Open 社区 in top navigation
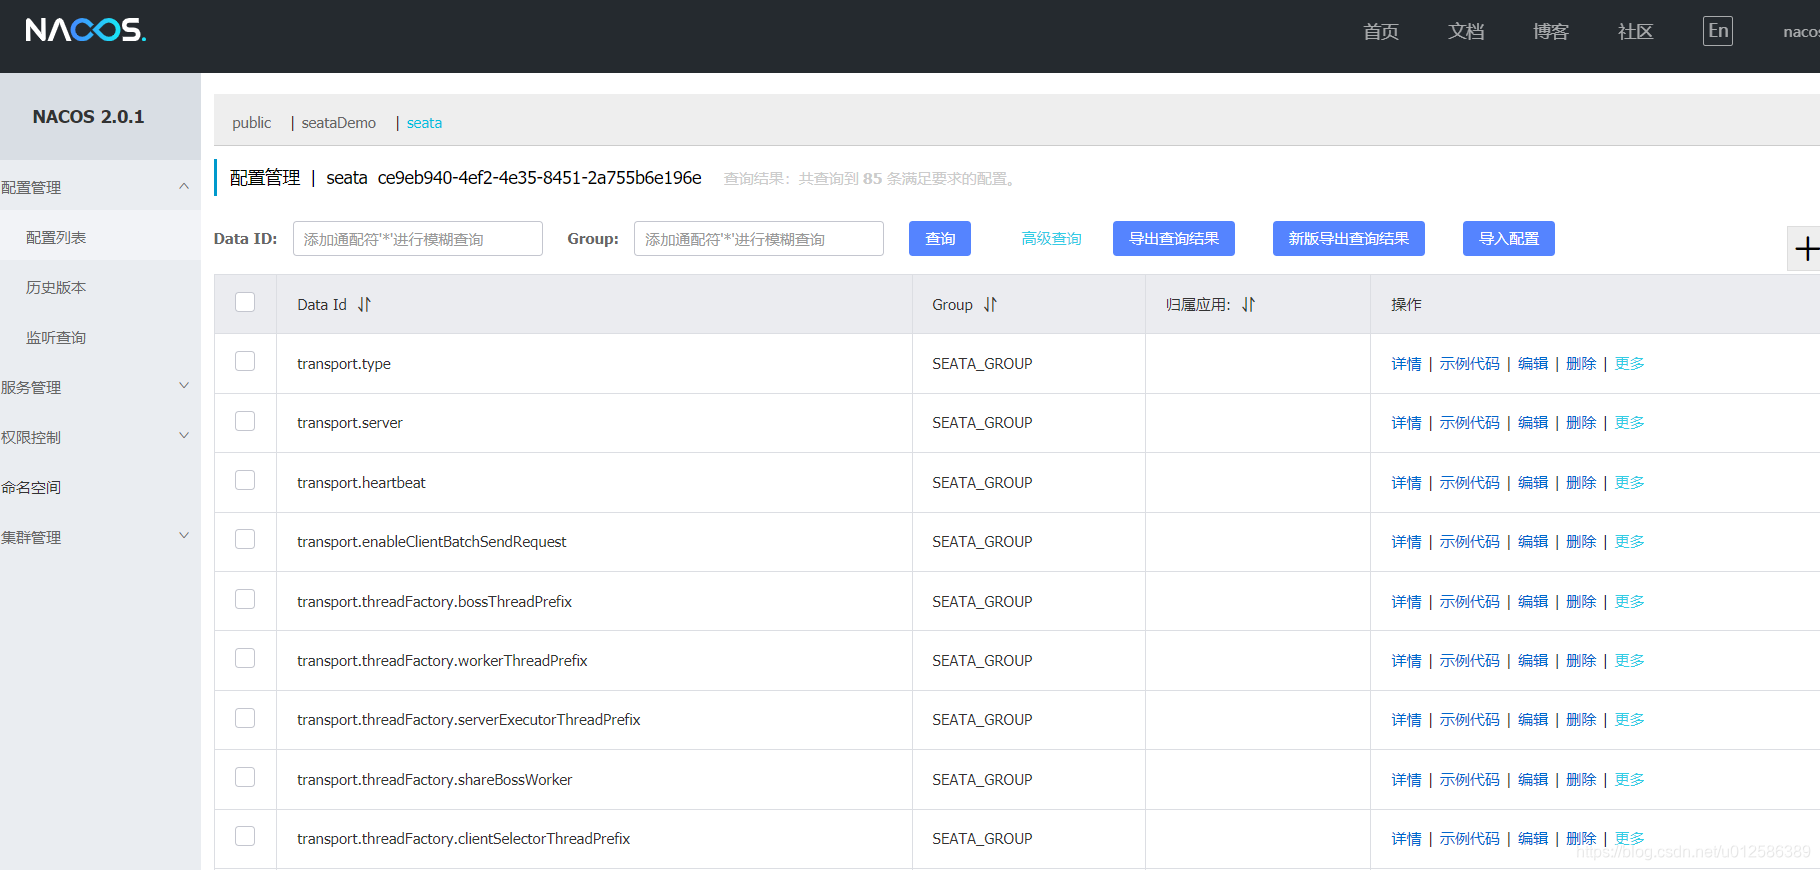Screen dimensions: 1820x870 pyautogui.click(x=1636, y=32)
